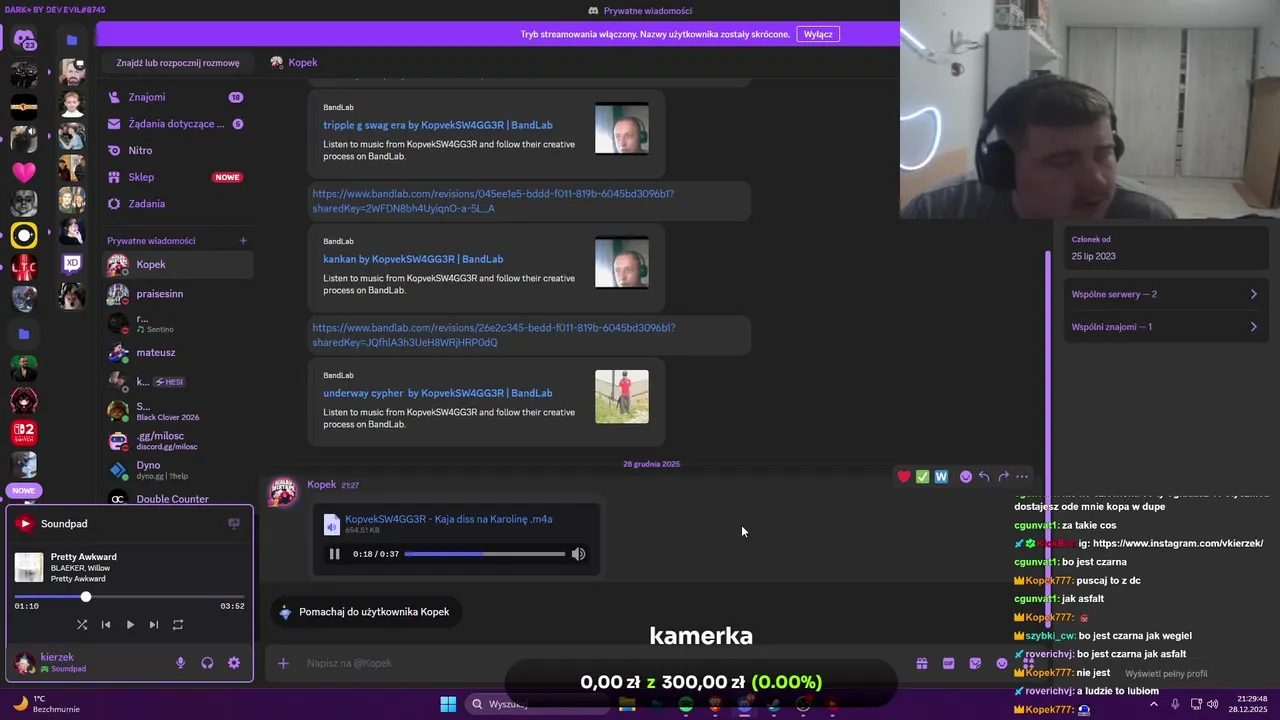Open the apps icon in message bar

coord(1028,663)
